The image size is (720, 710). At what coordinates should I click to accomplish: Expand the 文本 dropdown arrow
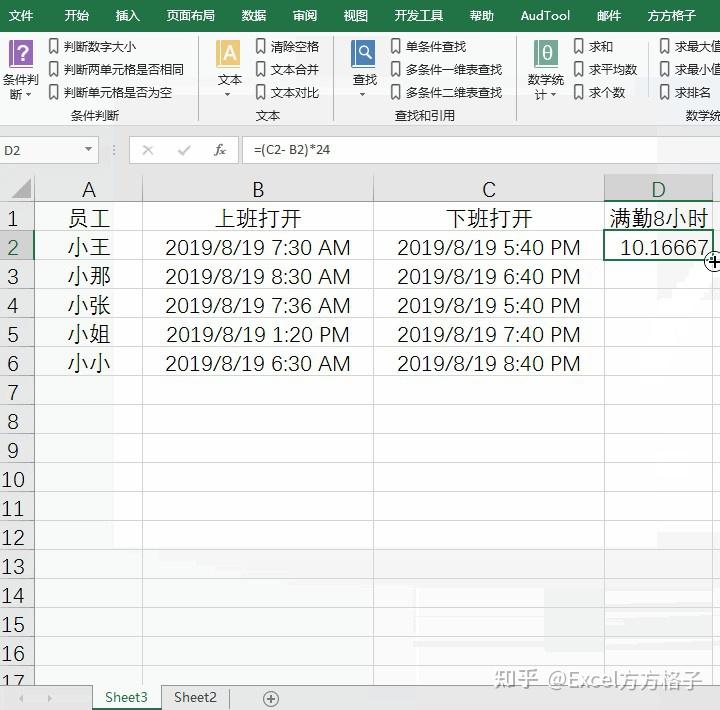coord(227,95)
